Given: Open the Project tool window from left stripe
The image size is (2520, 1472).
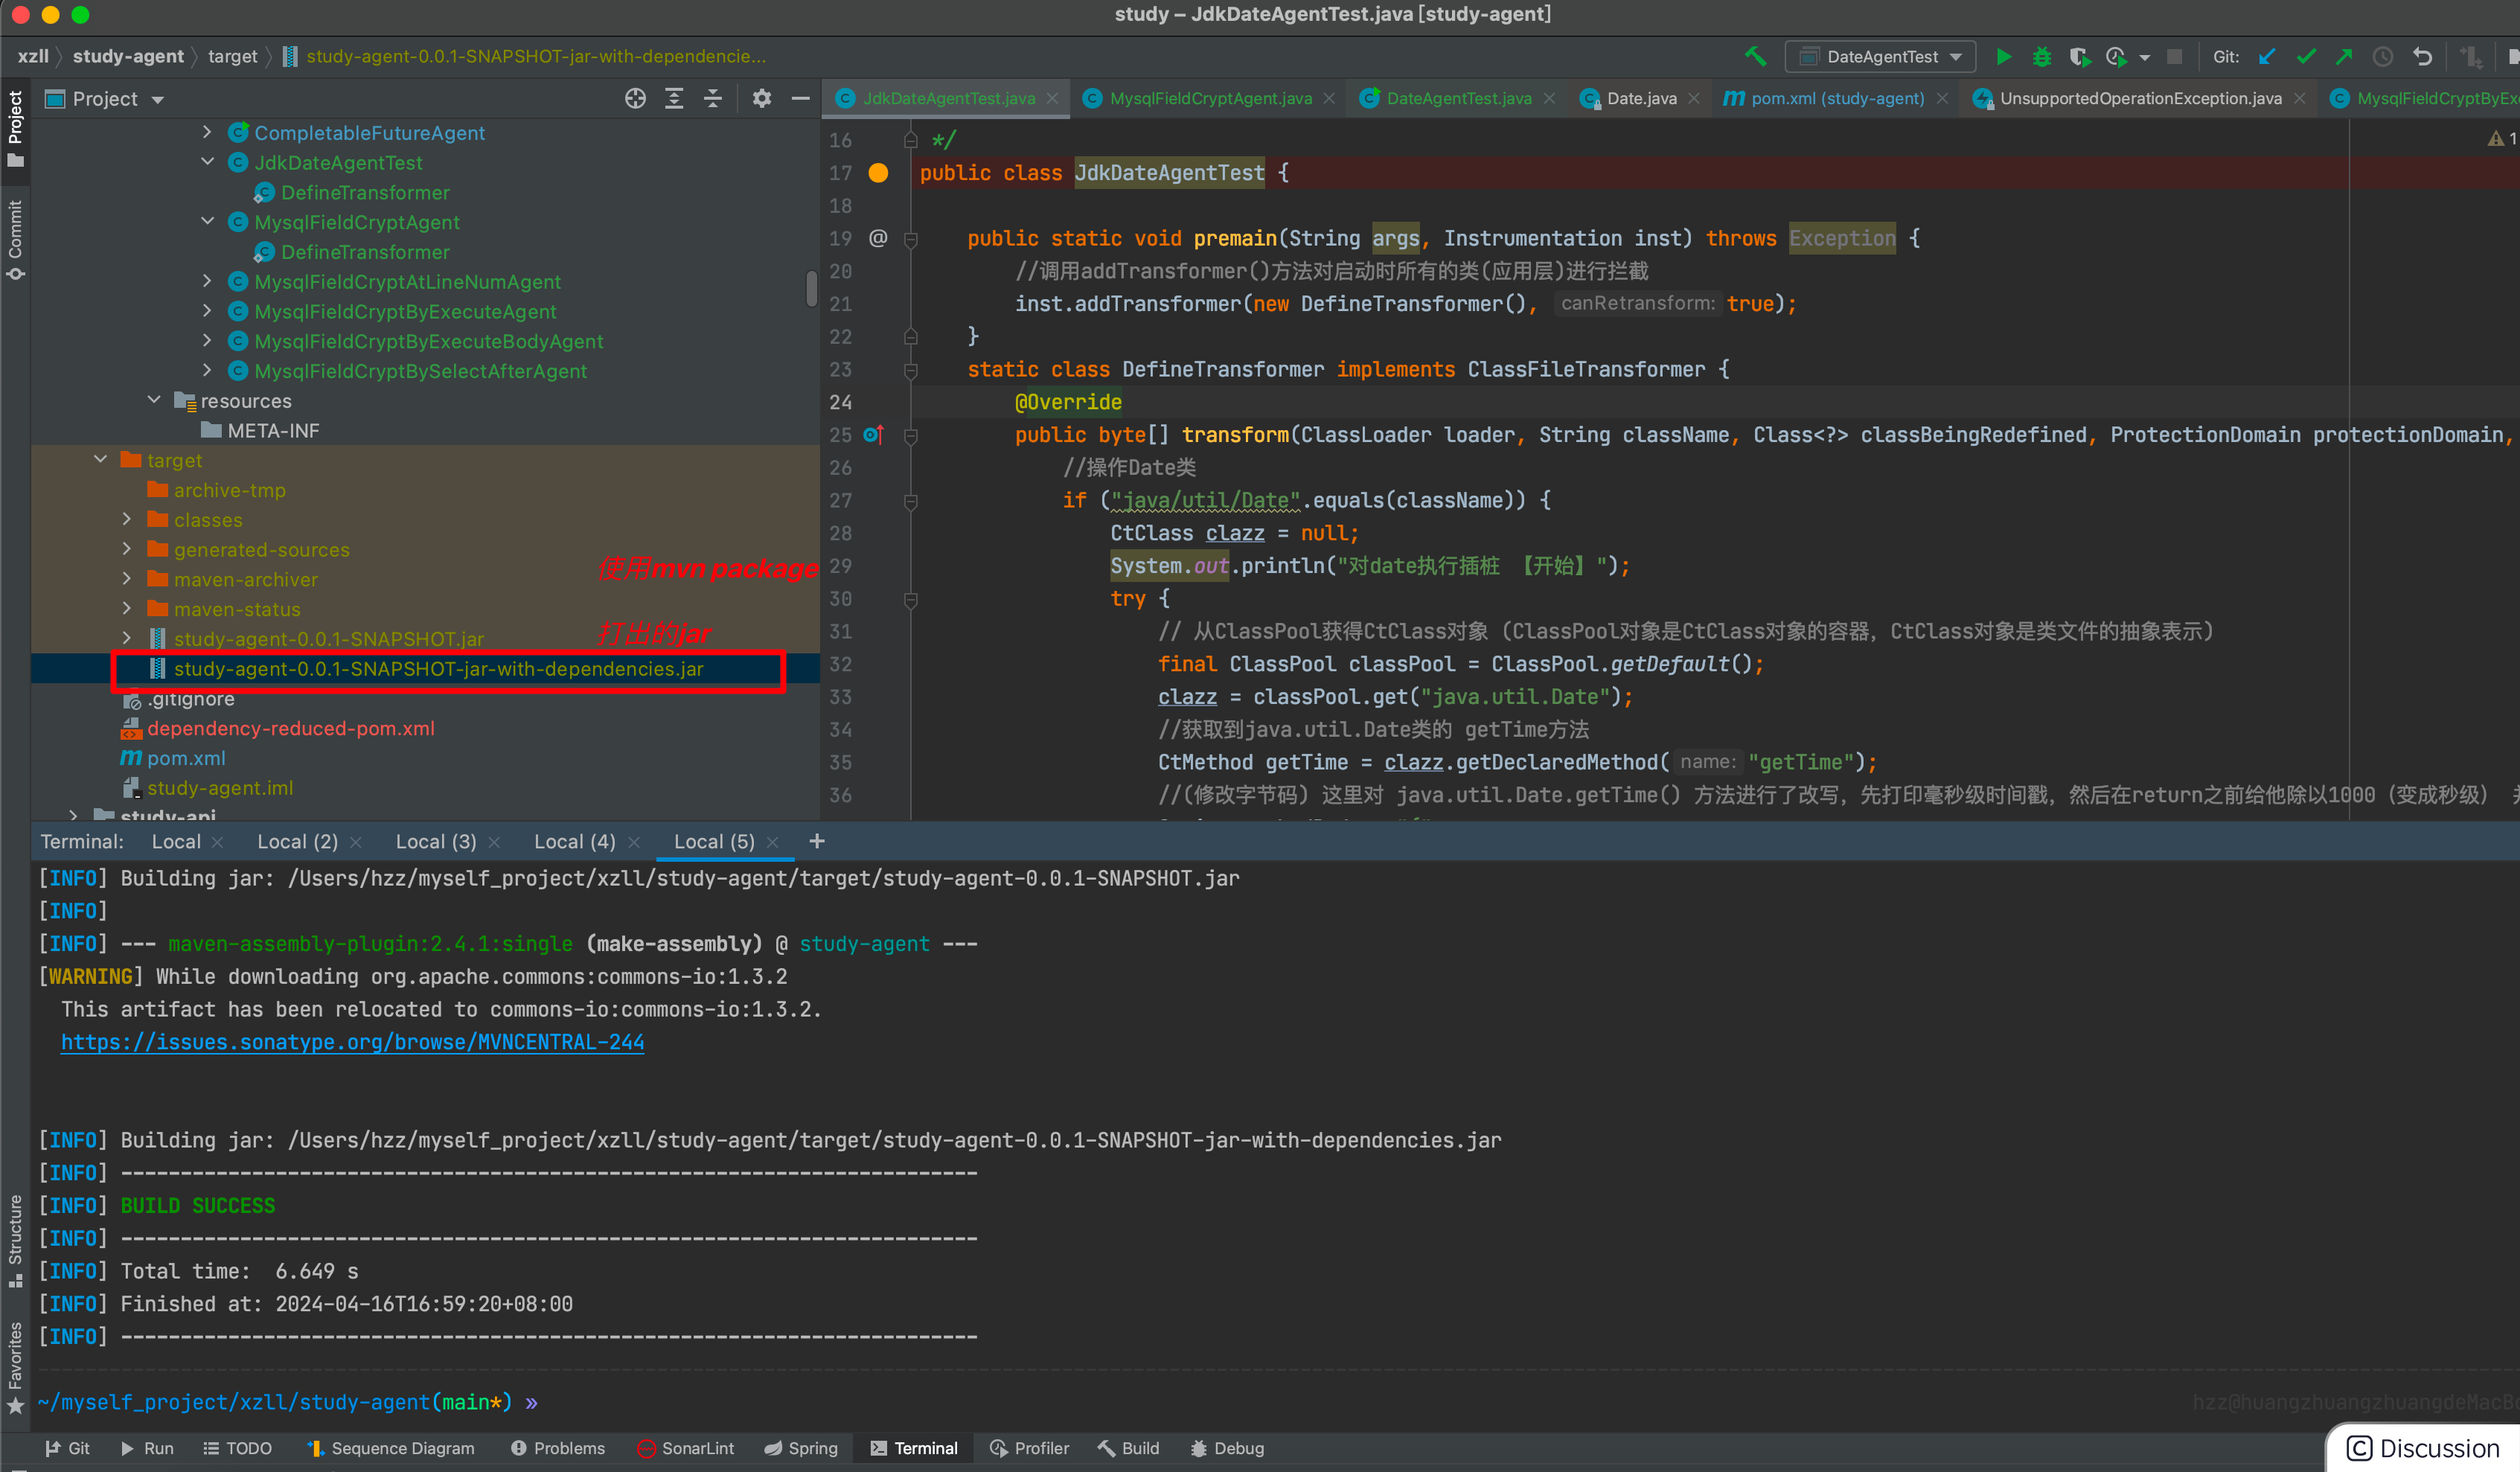Looking at the screenshot, I should click(x=15, y=129).
